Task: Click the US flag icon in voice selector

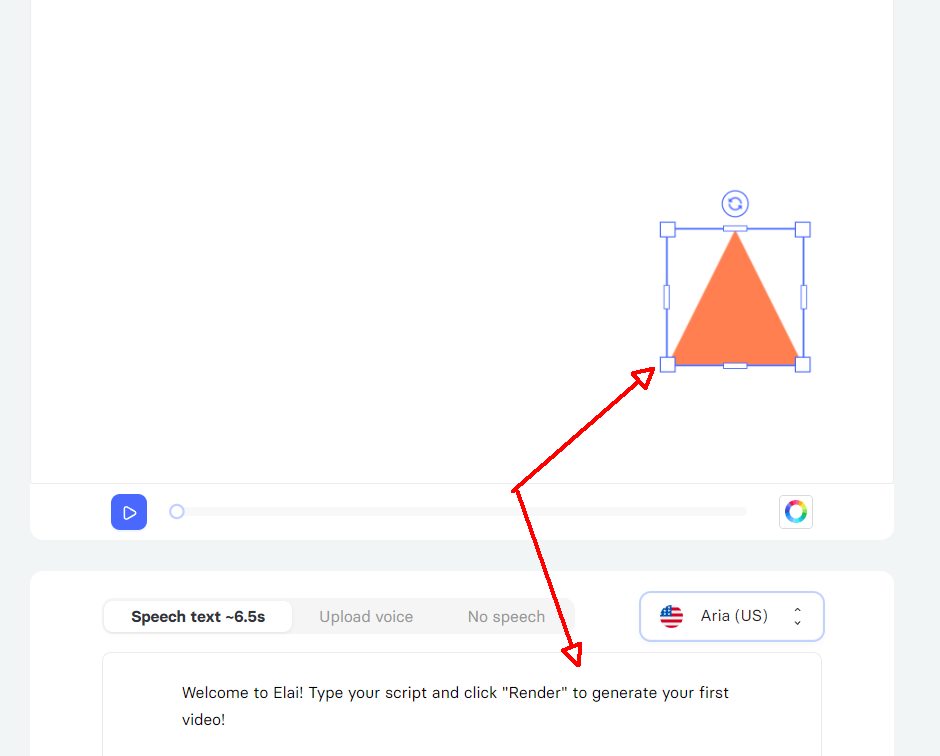Action: tap(671, 616)
